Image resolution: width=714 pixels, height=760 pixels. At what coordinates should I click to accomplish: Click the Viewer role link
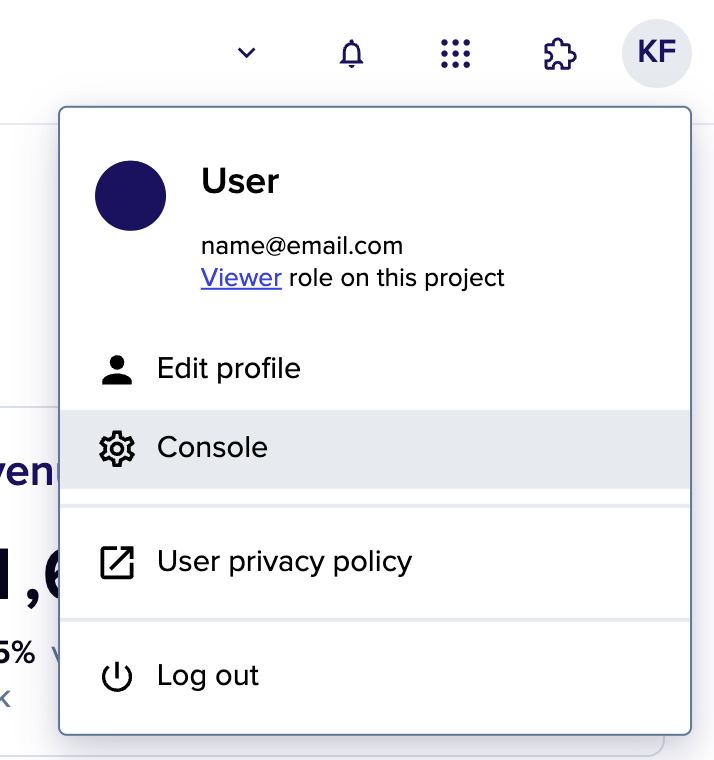(x=241, y=278)
